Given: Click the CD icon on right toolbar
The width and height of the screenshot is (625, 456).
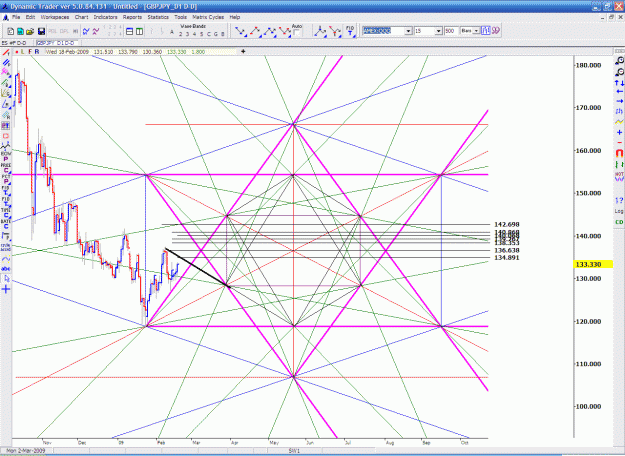Looking at the screenshot, I should pyautogui.click(x=619, y=222).
